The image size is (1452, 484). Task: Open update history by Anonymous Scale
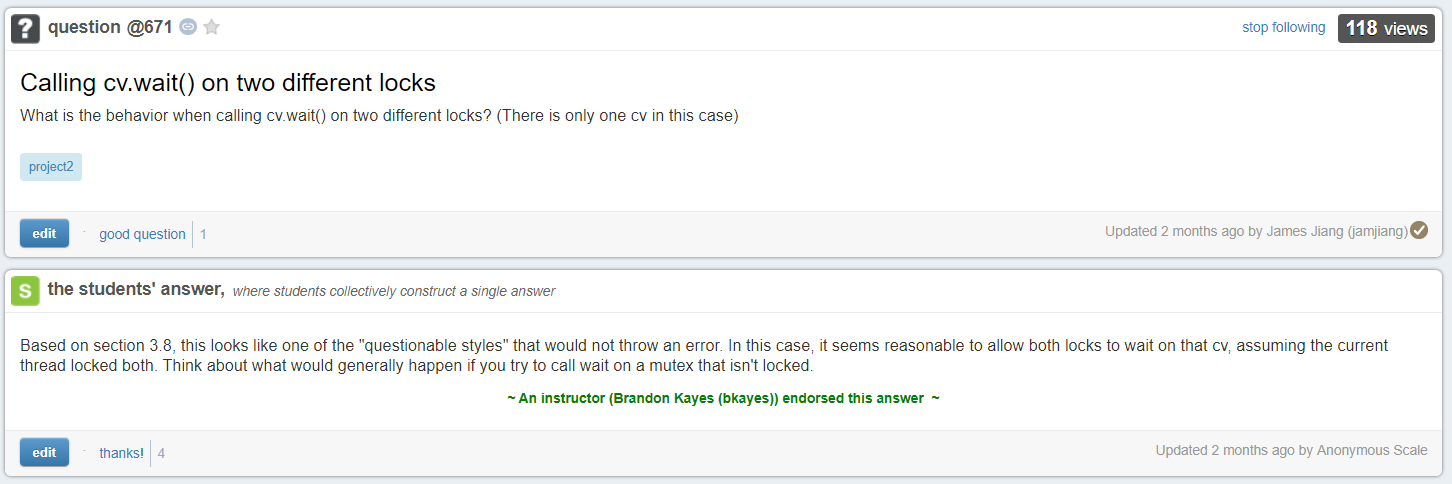point(1291,450)
